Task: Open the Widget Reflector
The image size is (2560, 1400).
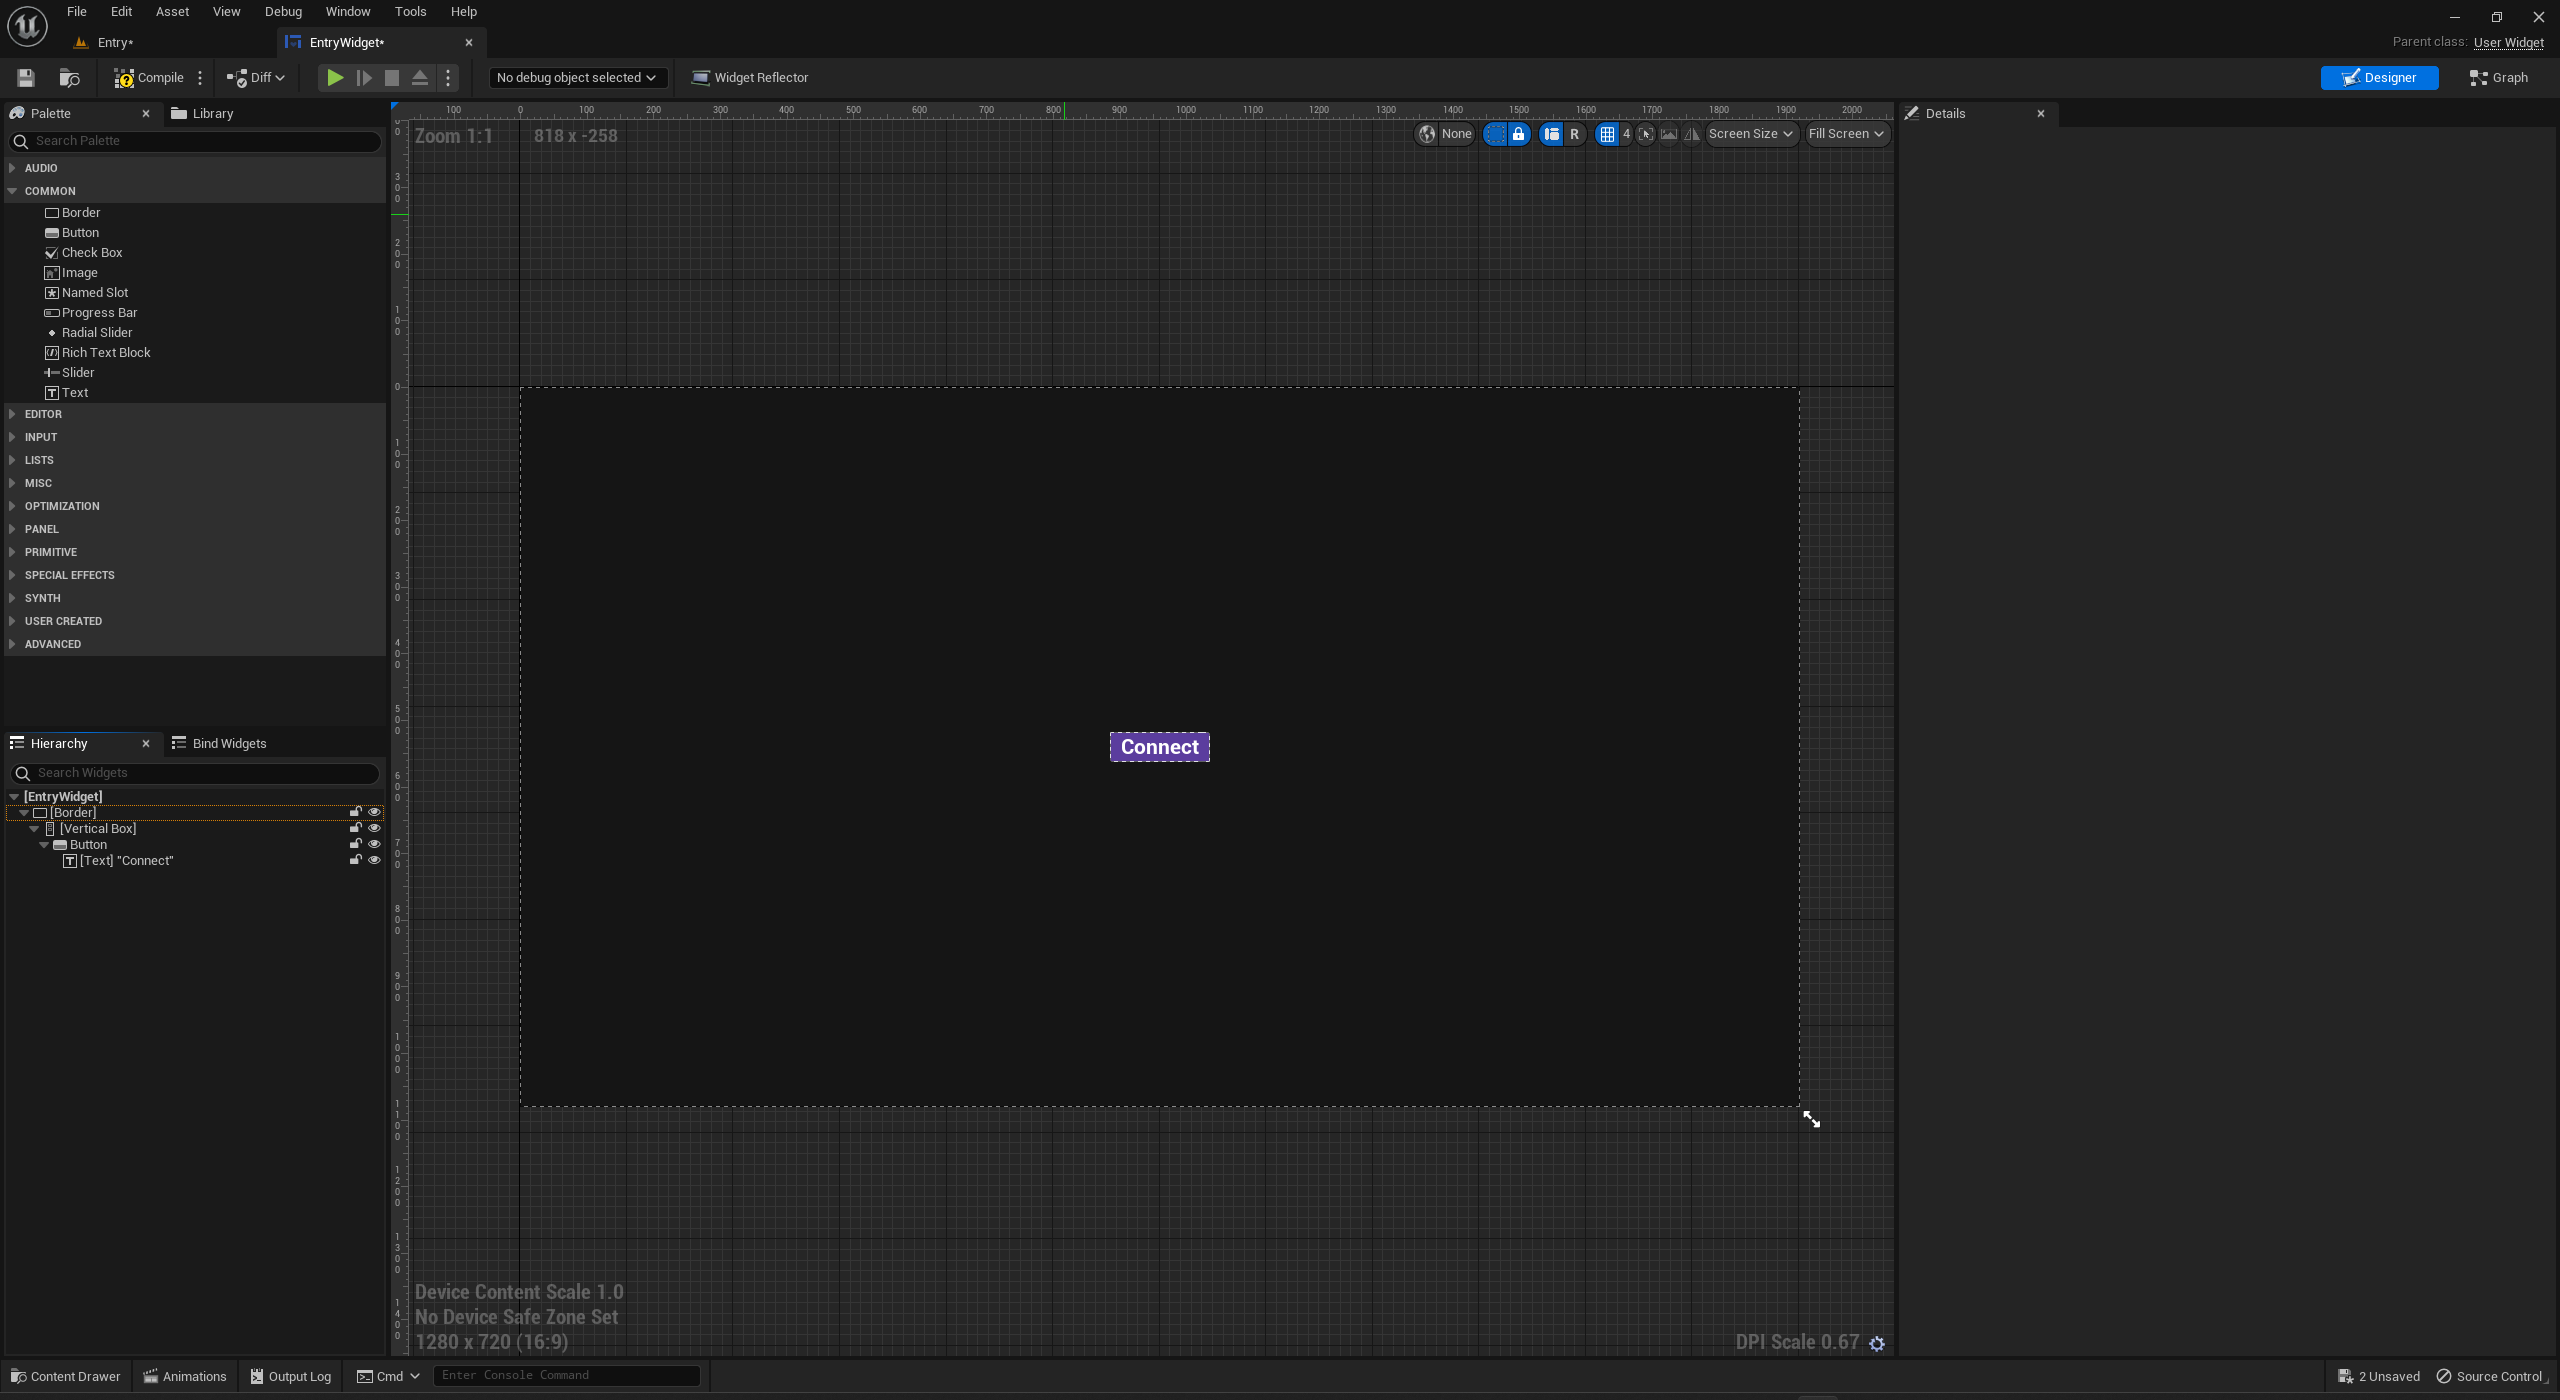Action: [750, 78]
